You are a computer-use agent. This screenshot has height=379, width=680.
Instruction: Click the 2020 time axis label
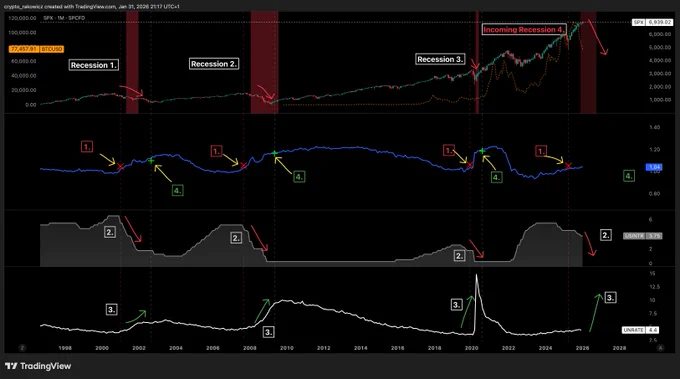pos(471,348)
